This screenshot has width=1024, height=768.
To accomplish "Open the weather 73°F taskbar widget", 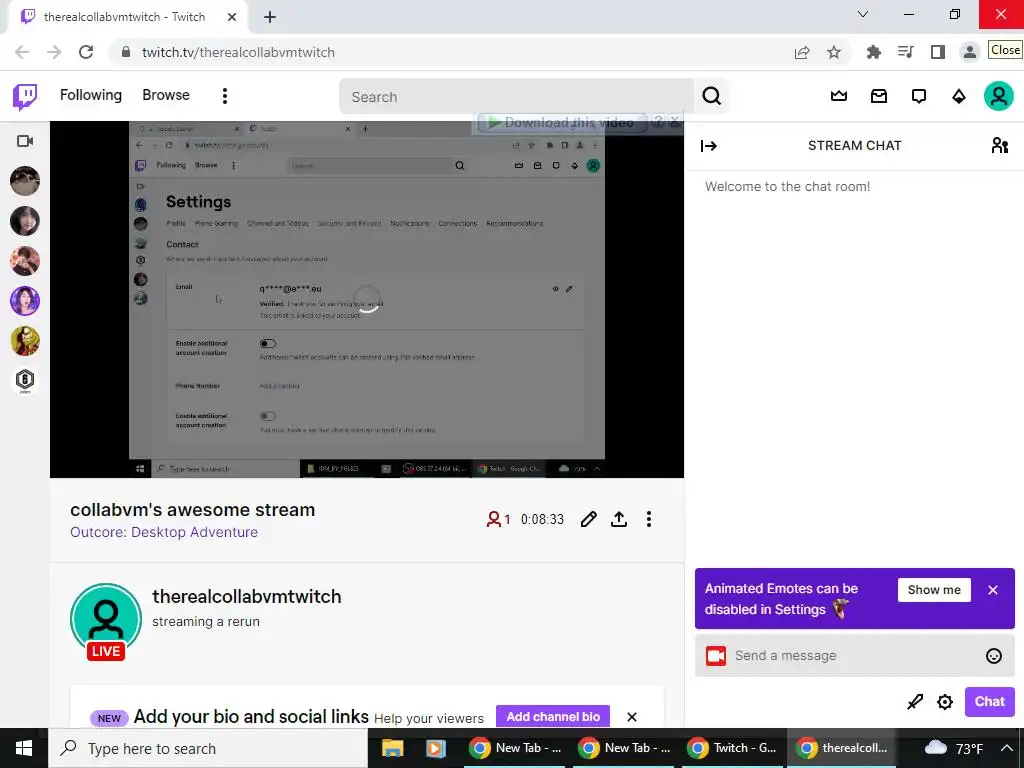I will (954, 748).
